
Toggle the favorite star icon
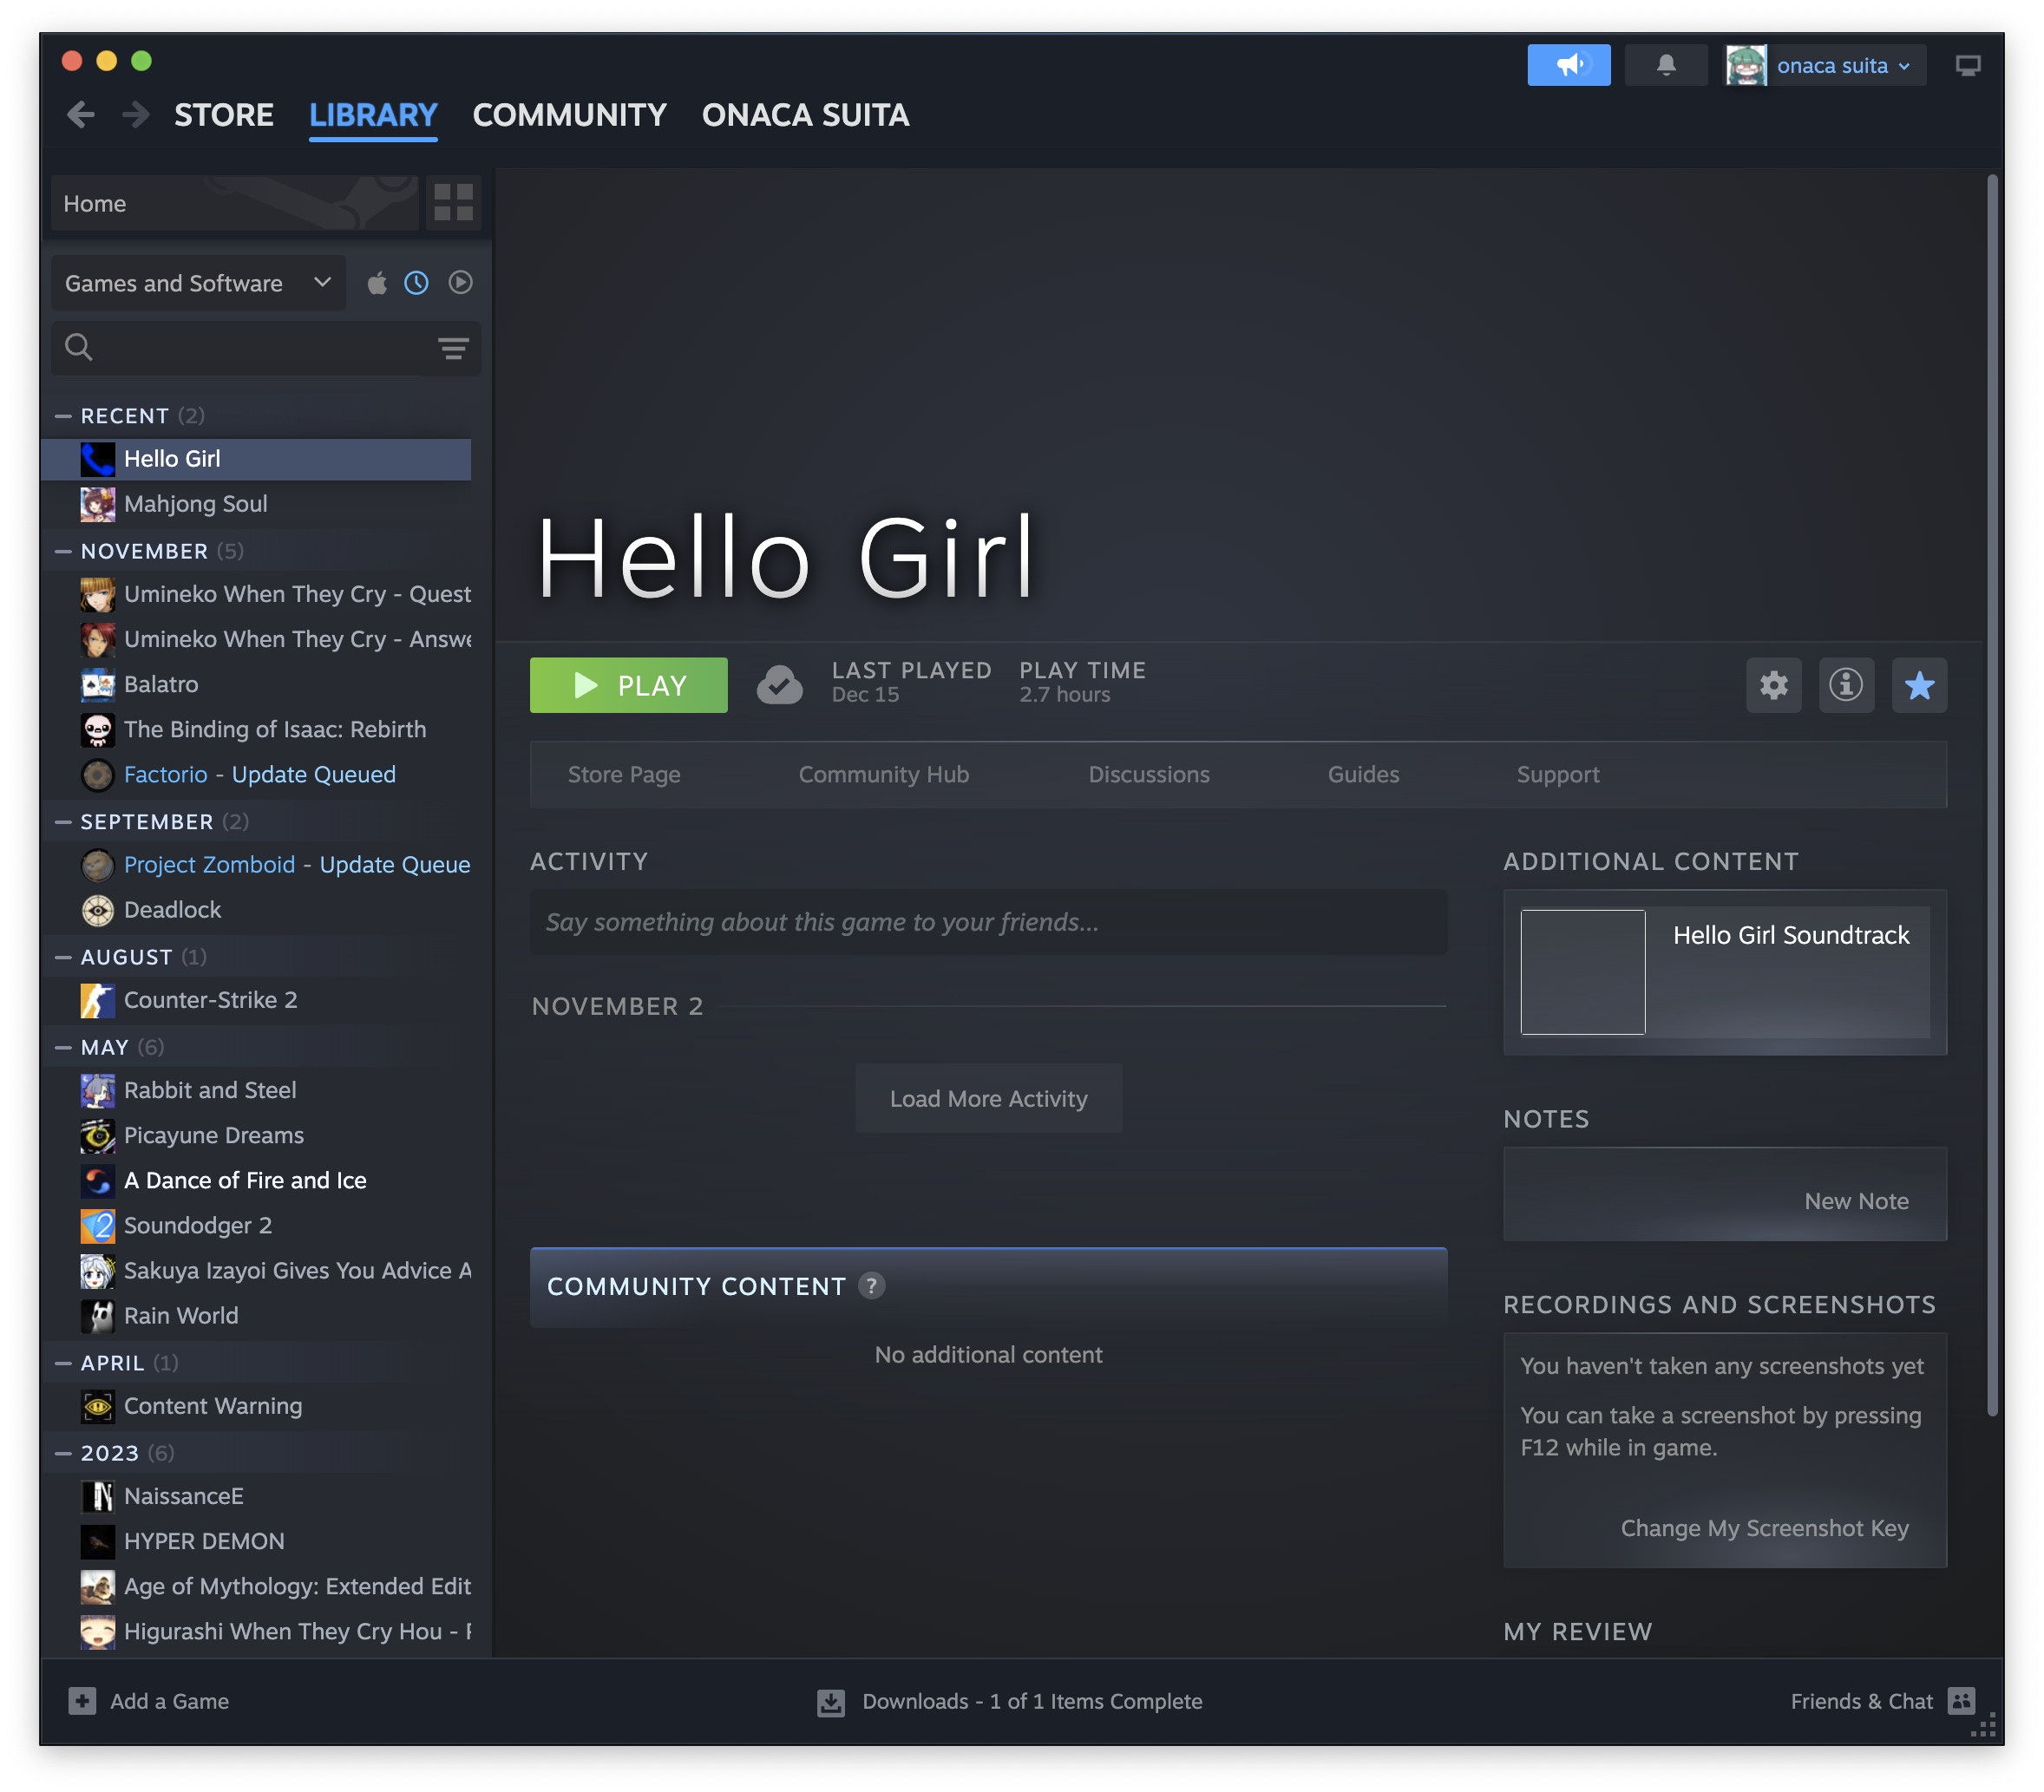tap(1919, 685)
